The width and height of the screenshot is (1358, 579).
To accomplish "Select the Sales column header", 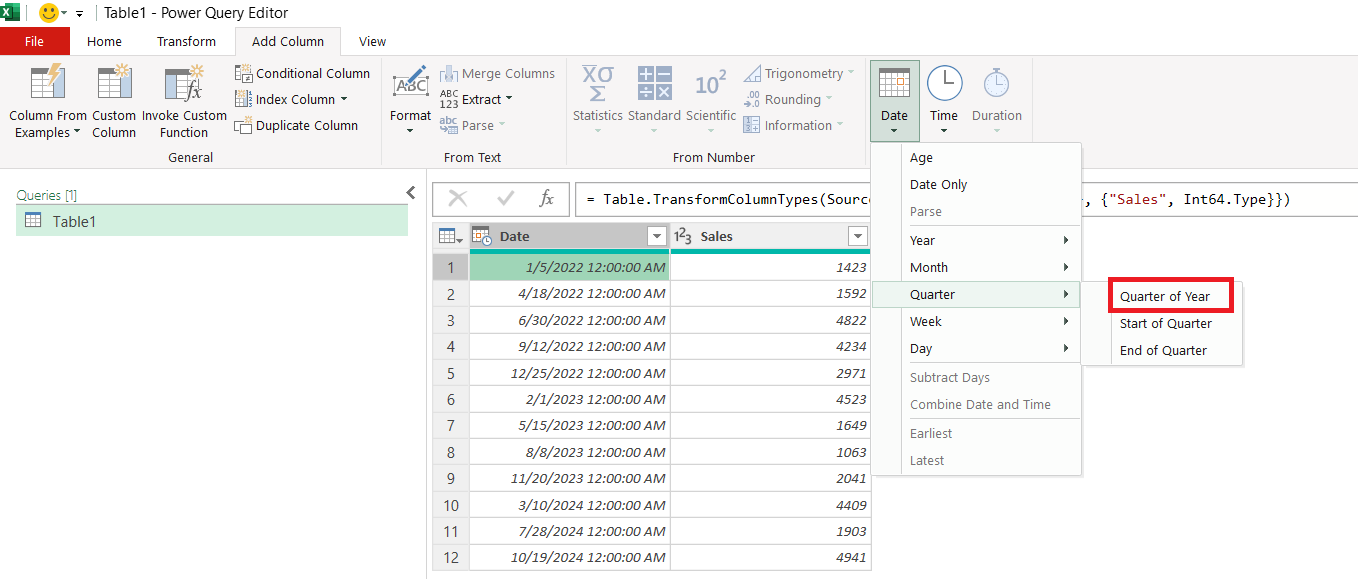I will click(x=770, y=236).
